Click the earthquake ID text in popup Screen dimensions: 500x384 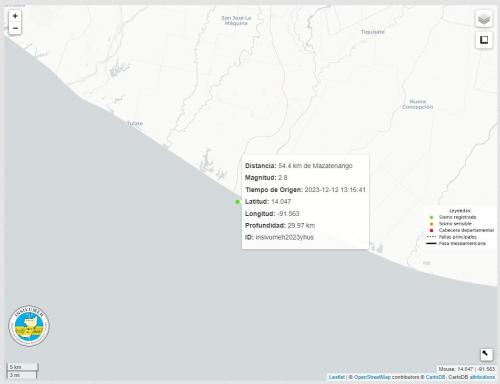284,237
